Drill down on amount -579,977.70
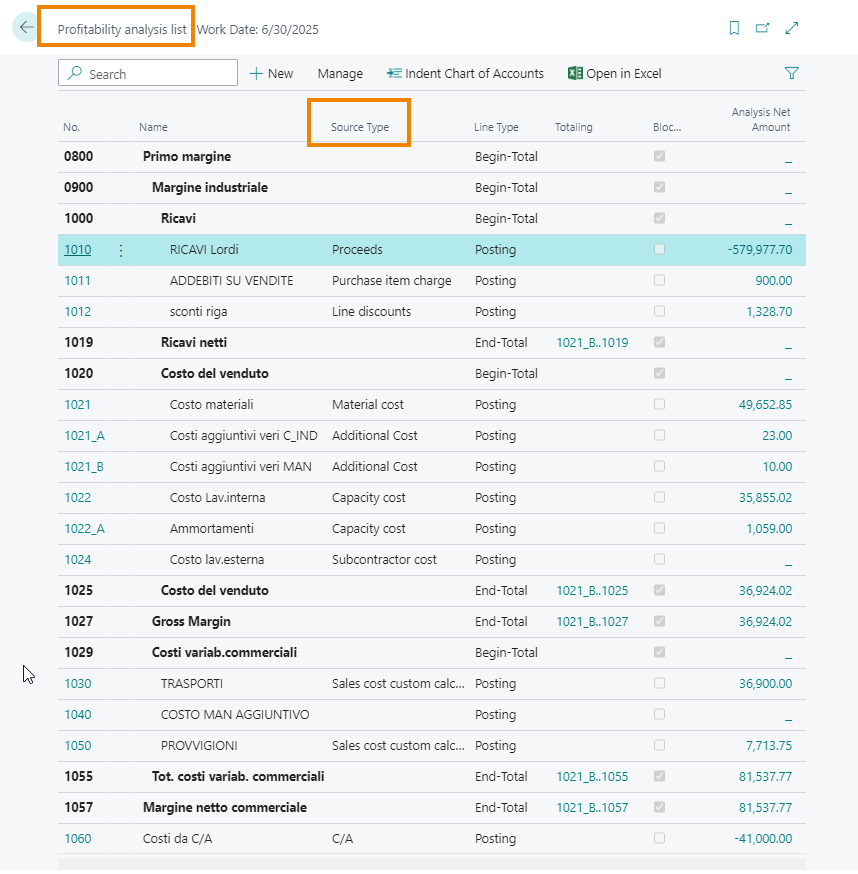 [x=759, y=250]
